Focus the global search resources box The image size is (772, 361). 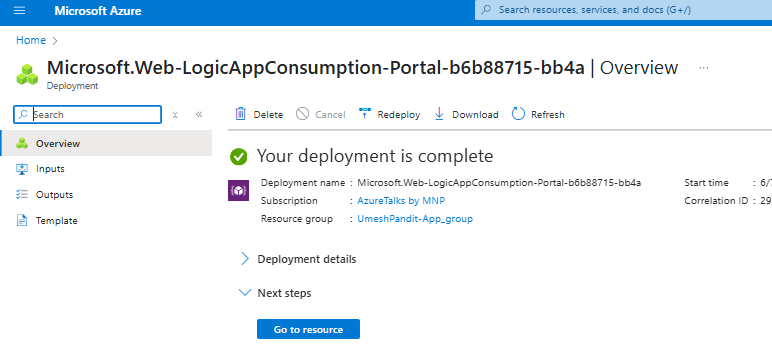pyautogui.click(x=623, y=10)
